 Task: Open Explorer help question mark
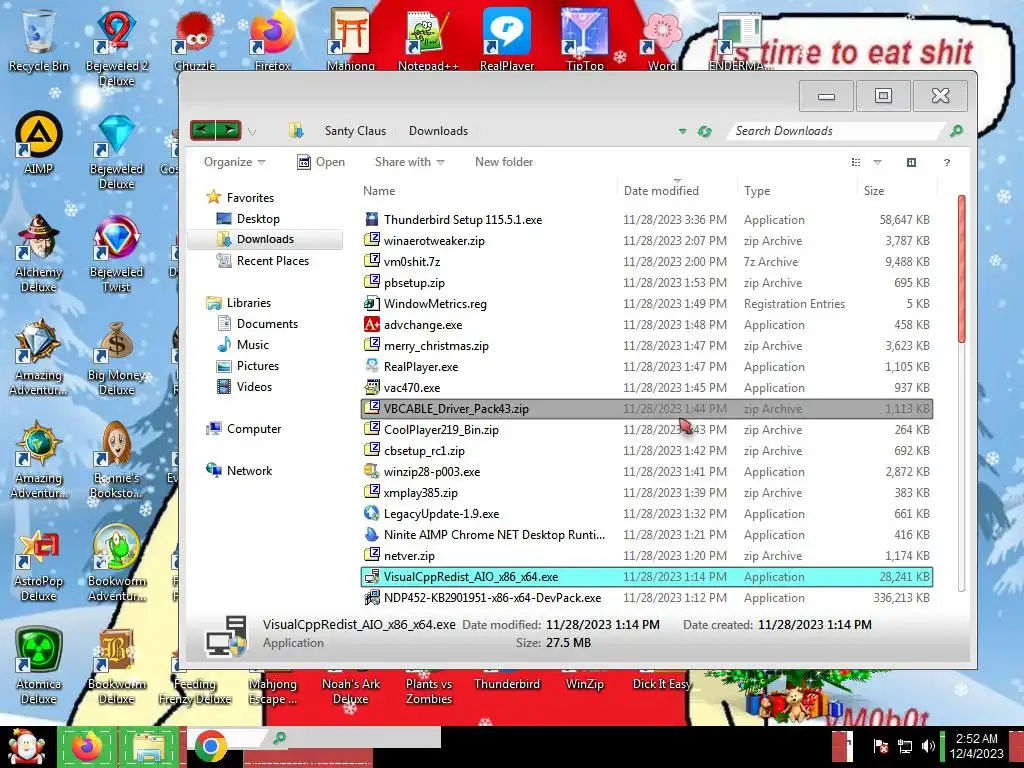(x=946, y=162)
